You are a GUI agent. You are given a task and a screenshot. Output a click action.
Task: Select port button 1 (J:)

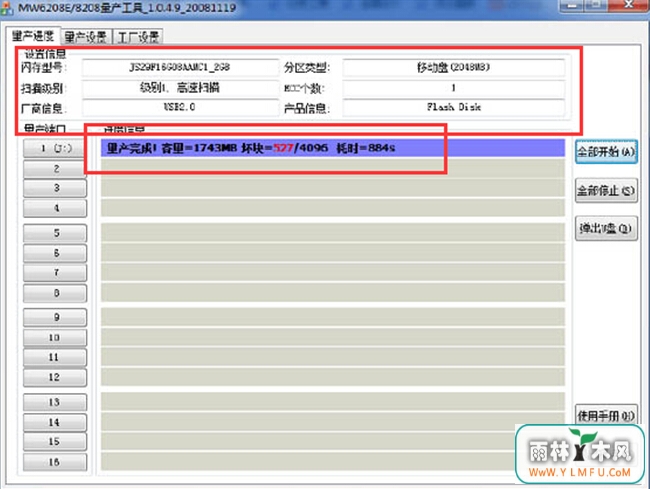55,148
